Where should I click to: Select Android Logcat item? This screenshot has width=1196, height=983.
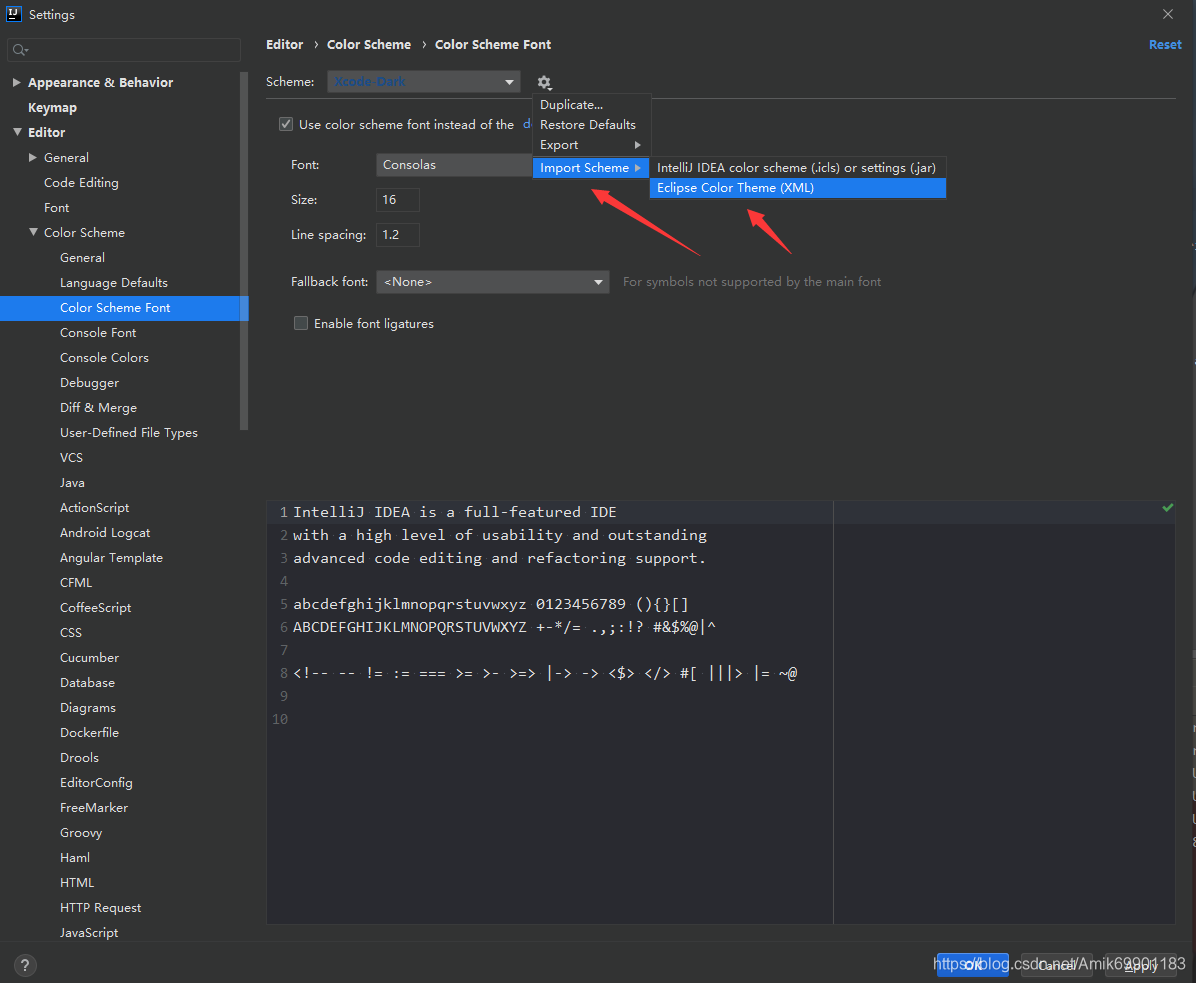(x=105, y=533)
